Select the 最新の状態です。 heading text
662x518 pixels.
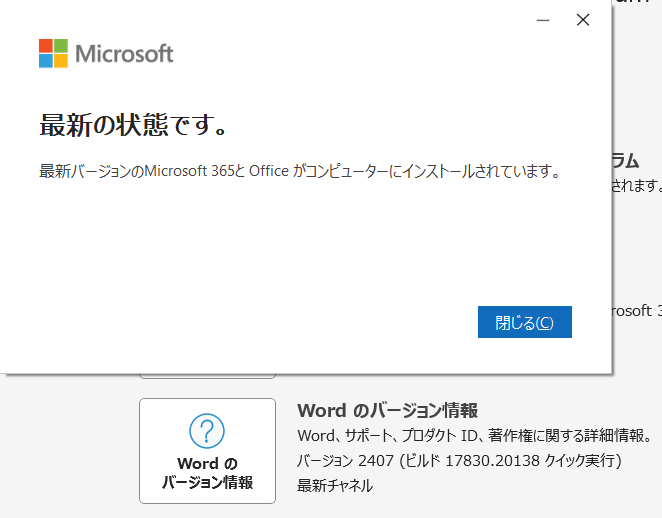(x=134, y=125)
